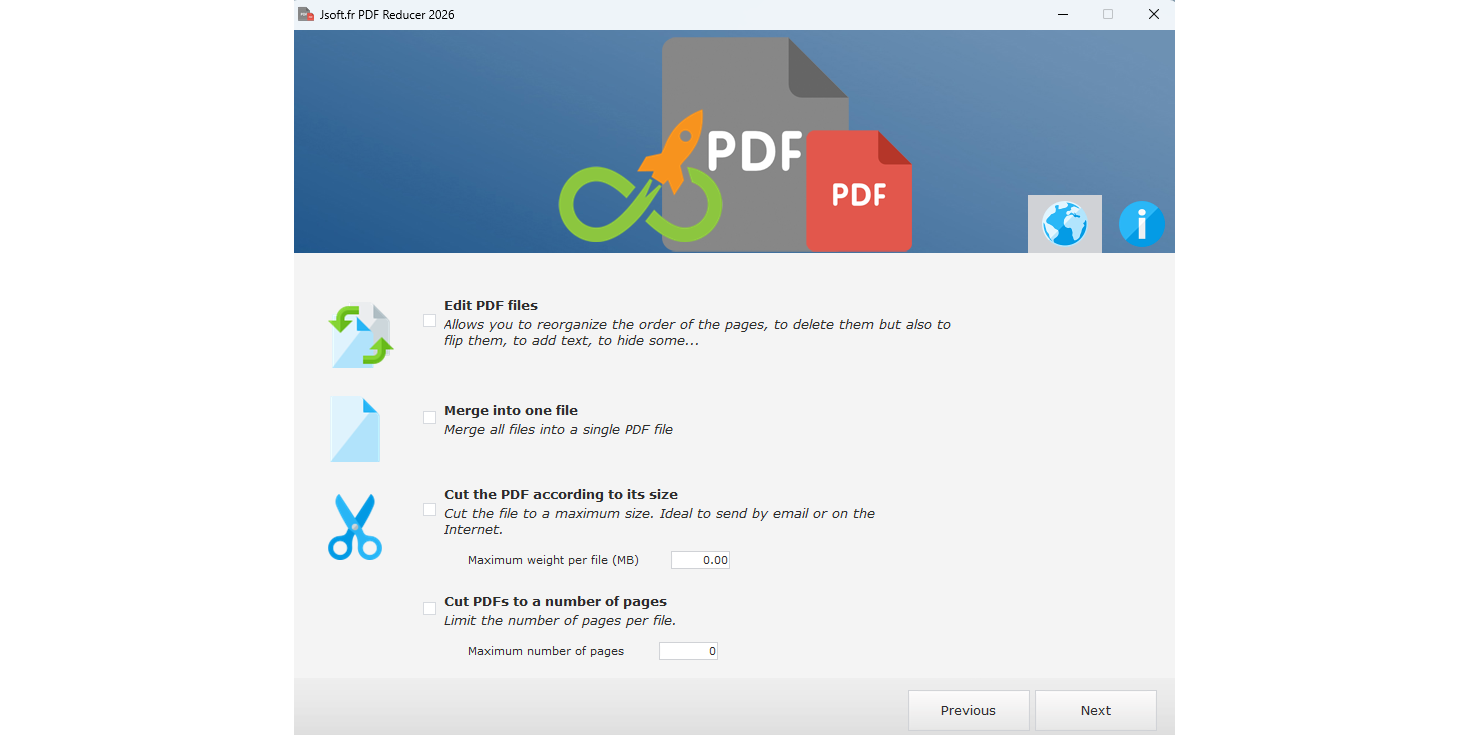Click the Merge into one file heading

point(511,410)
